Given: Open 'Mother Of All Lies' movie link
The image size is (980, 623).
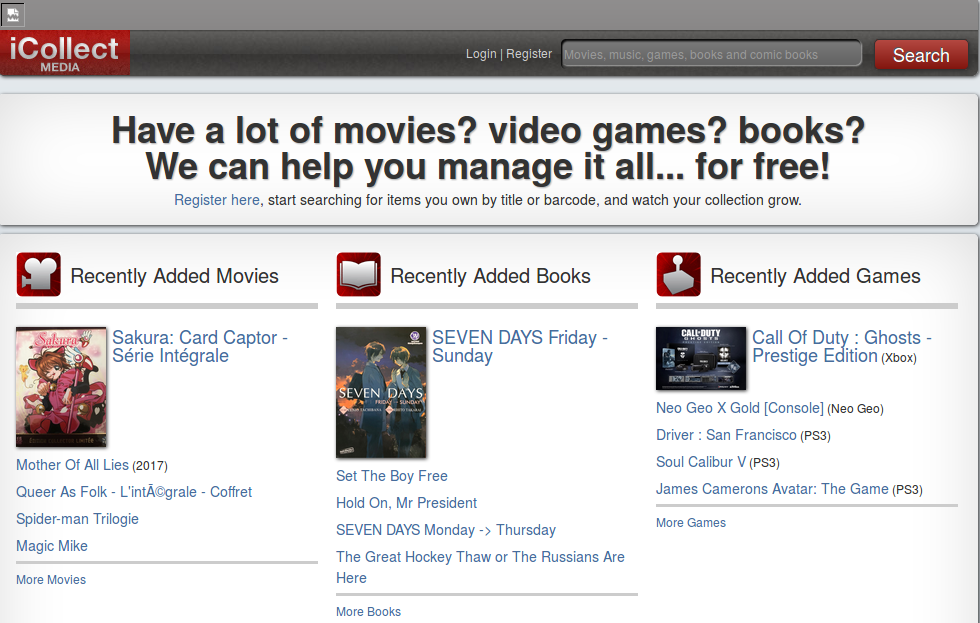Looking at the screenshot, I should (x=72, y=465).
